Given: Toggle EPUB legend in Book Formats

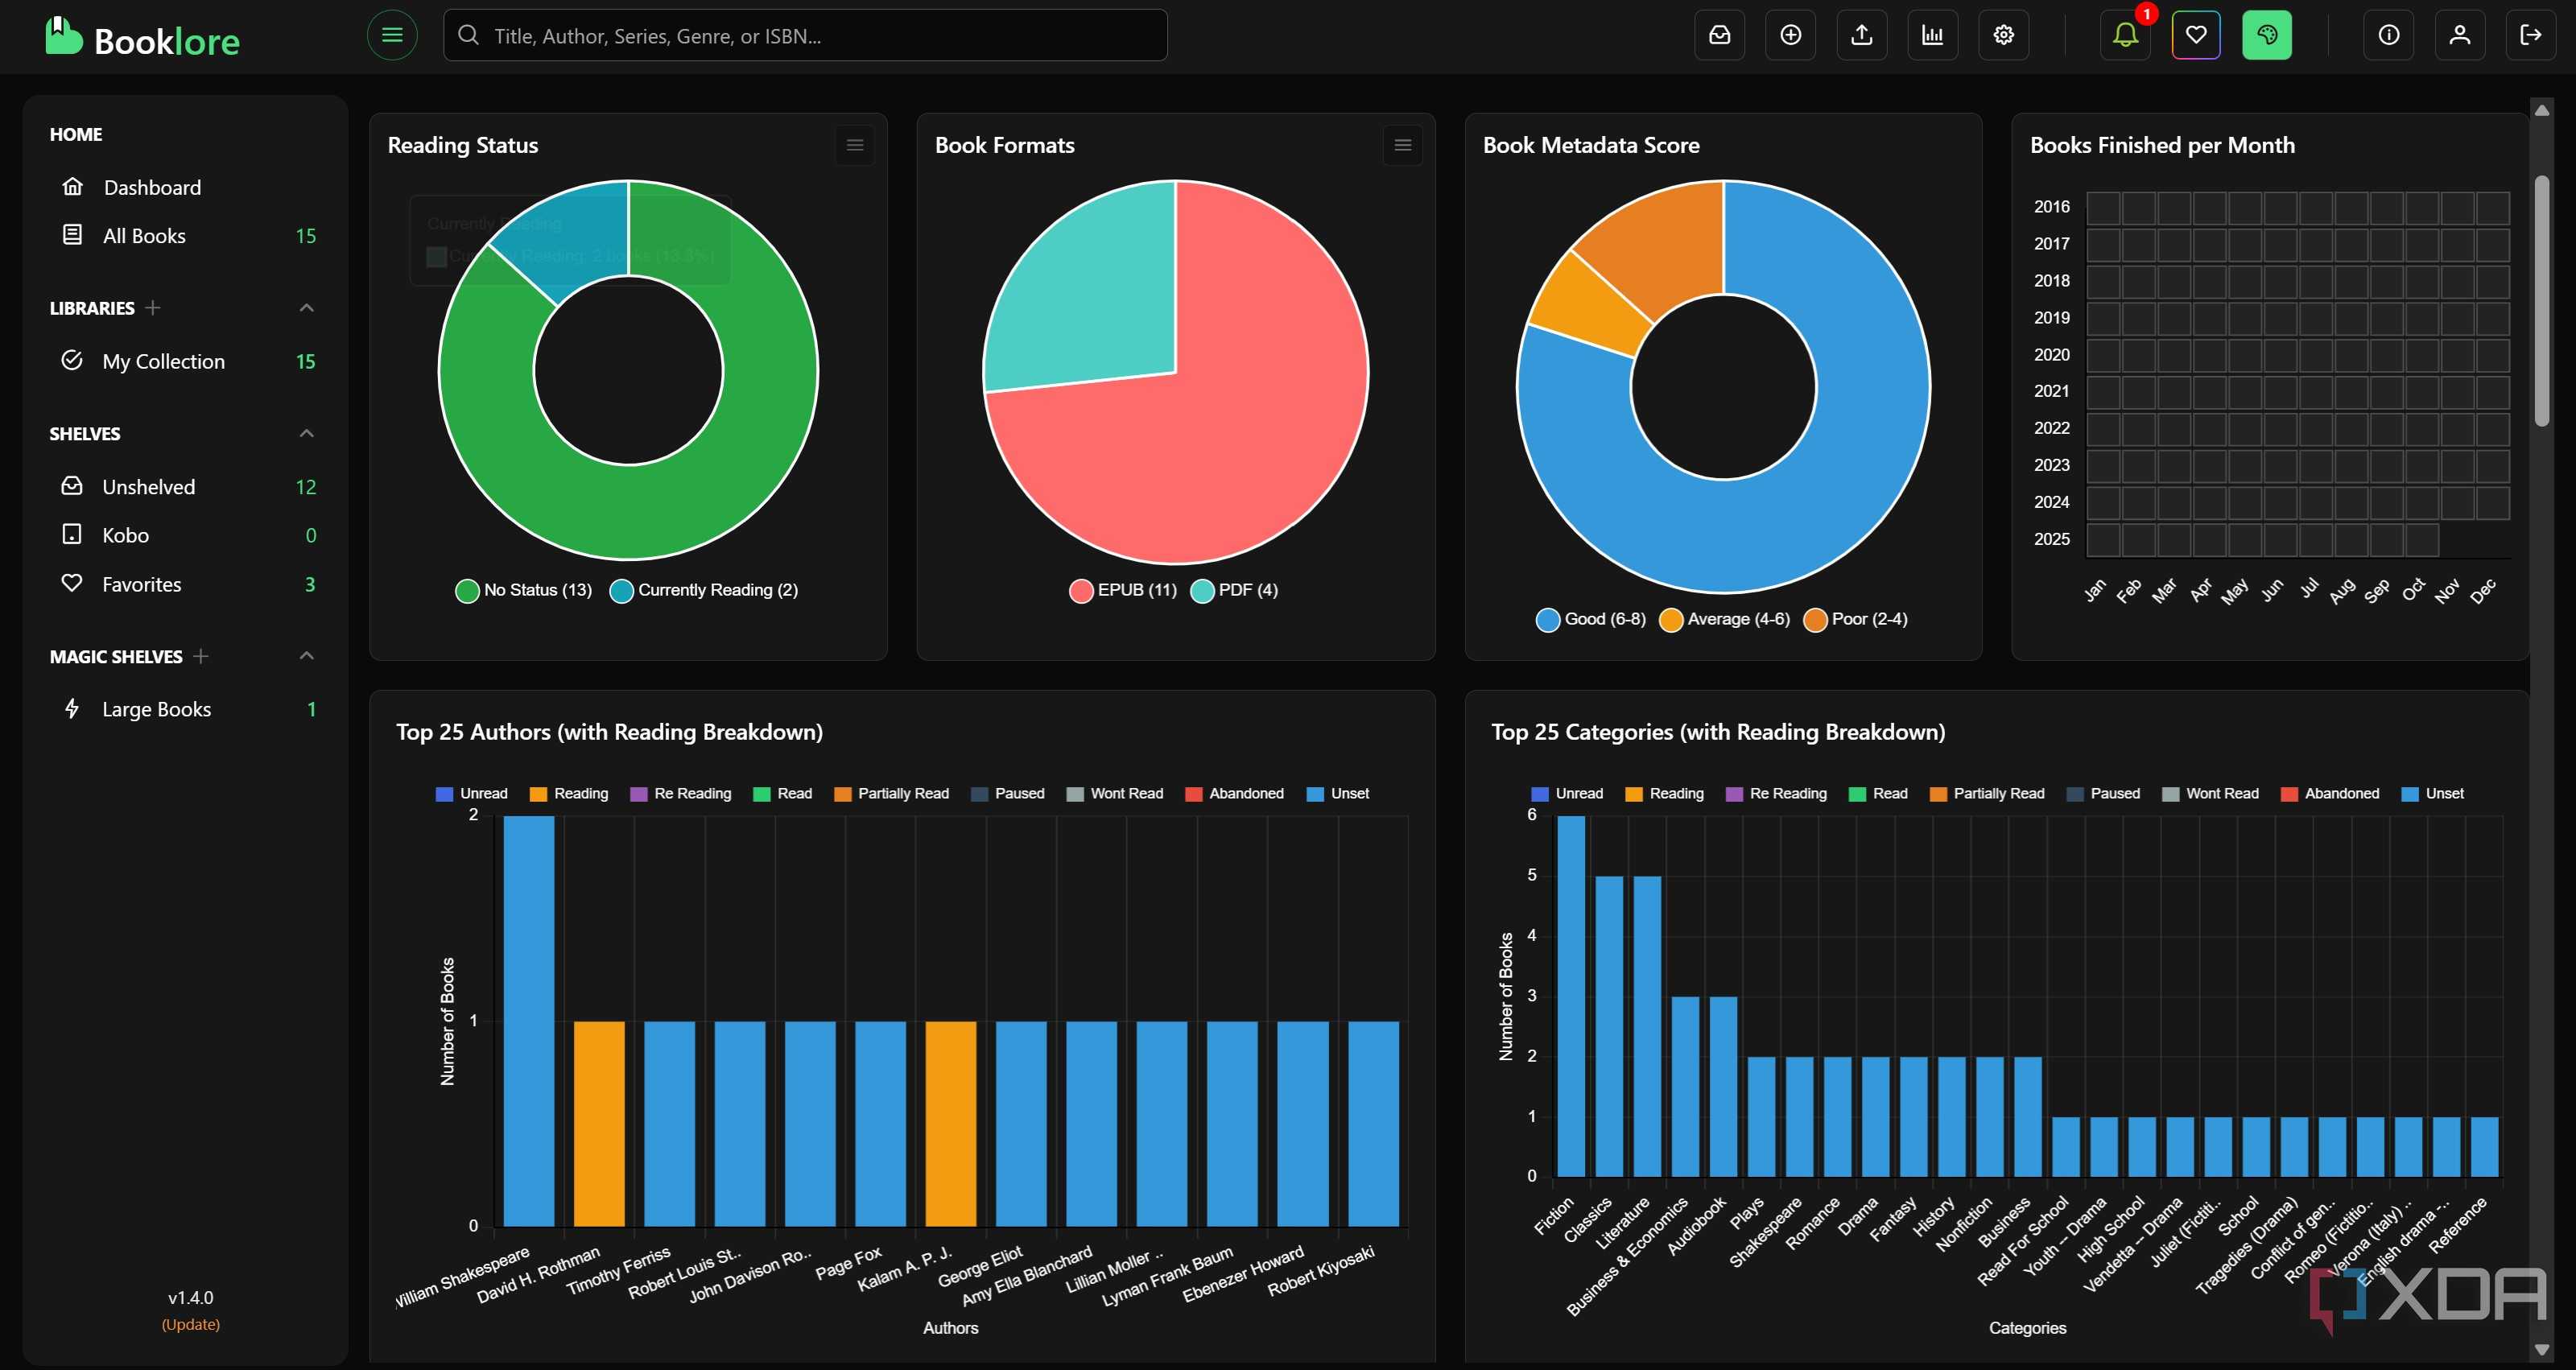Looking at the screenshot, I should [1123, 590].
